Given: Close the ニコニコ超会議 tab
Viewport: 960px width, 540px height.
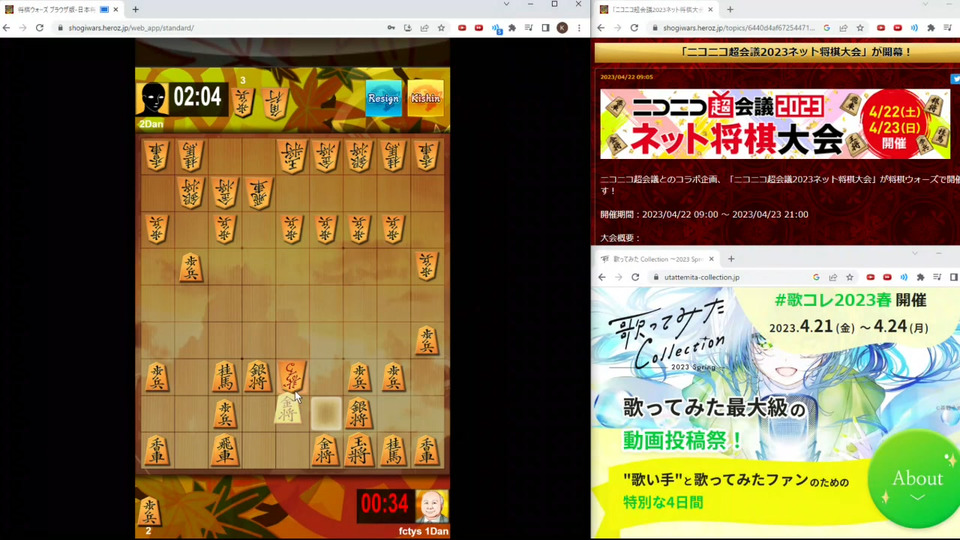Looking at the screenshot, I should (710, 9).
